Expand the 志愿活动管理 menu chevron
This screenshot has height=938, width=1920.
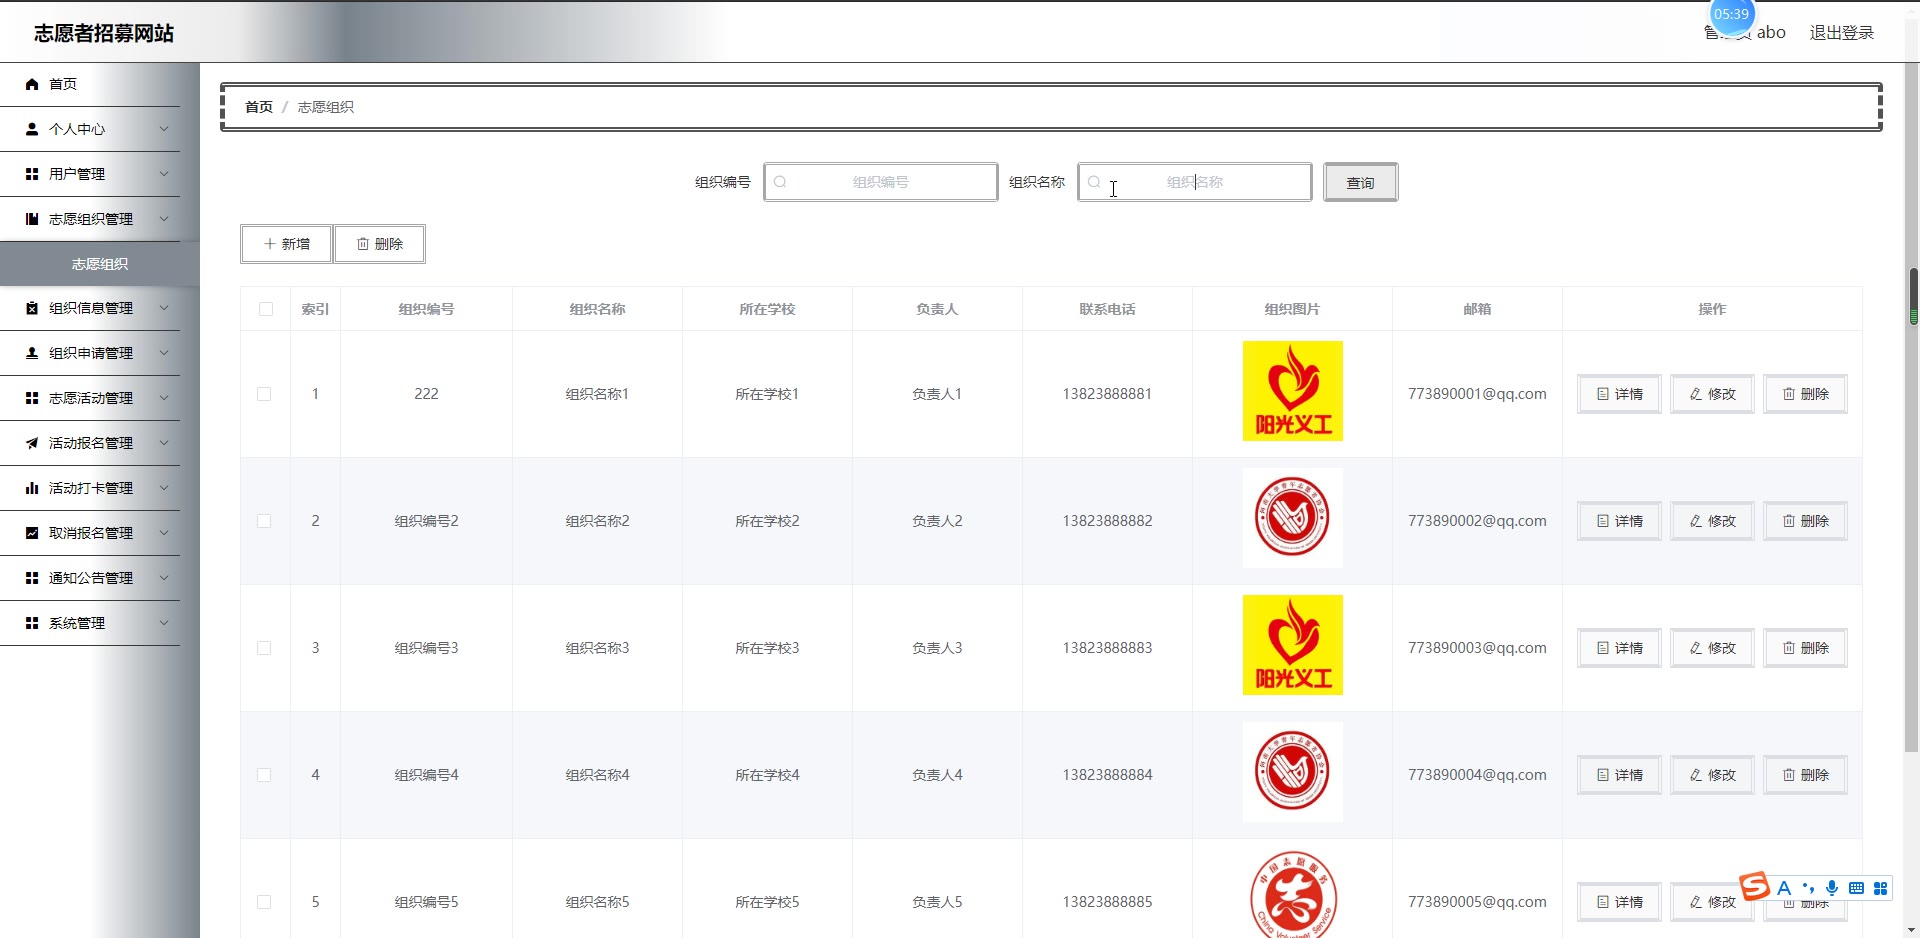tap(164, 398)
